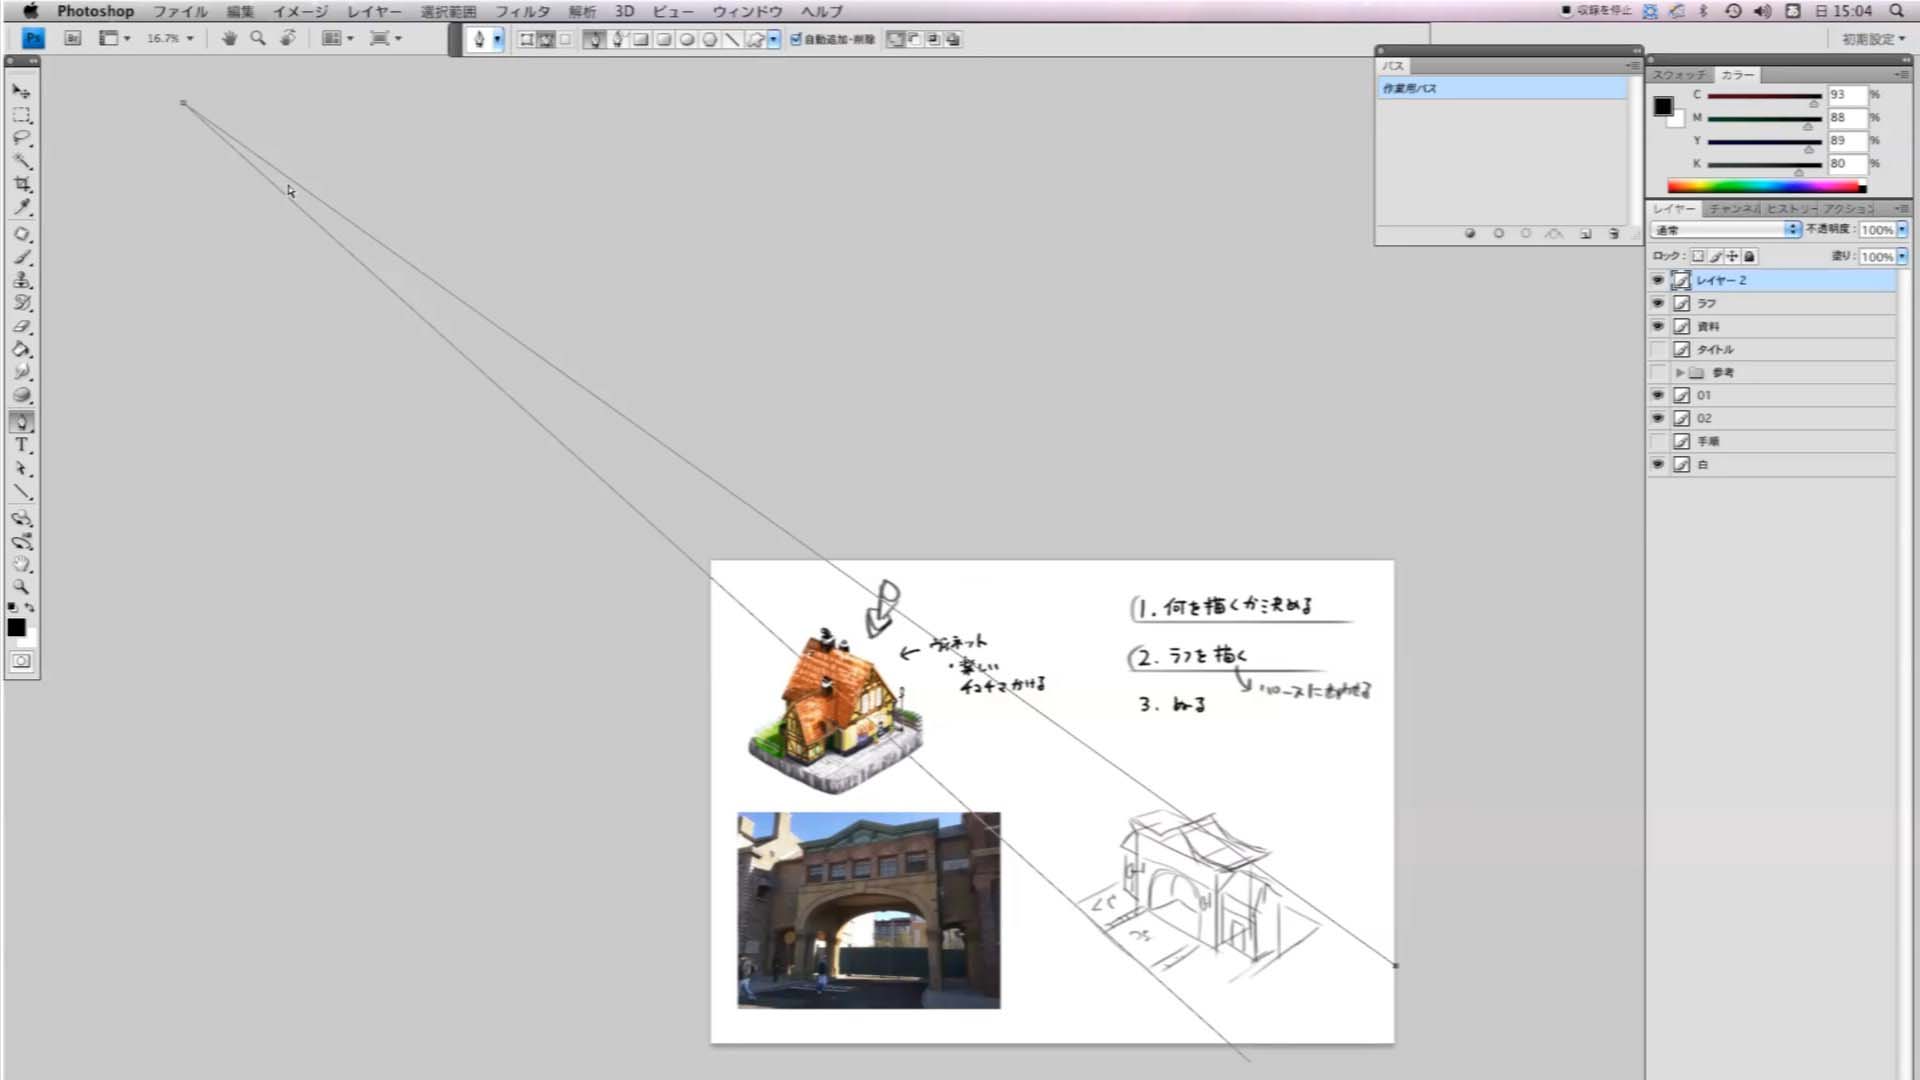
Task: Show the 手順 layer
Action: [x=1658, y=441]
